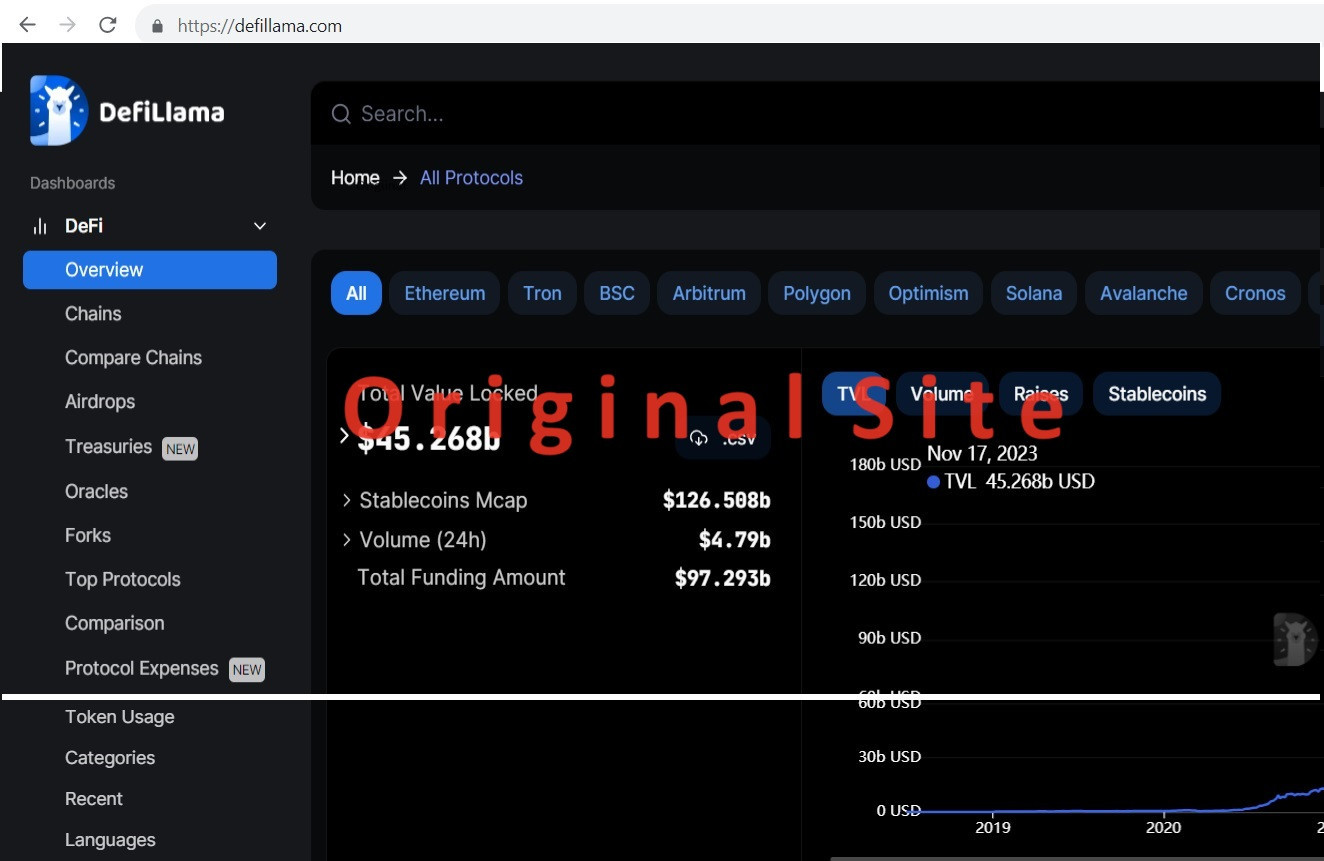1324x861 pixels.
Task: Open the Airdrops page
Action: click(100, 402)
